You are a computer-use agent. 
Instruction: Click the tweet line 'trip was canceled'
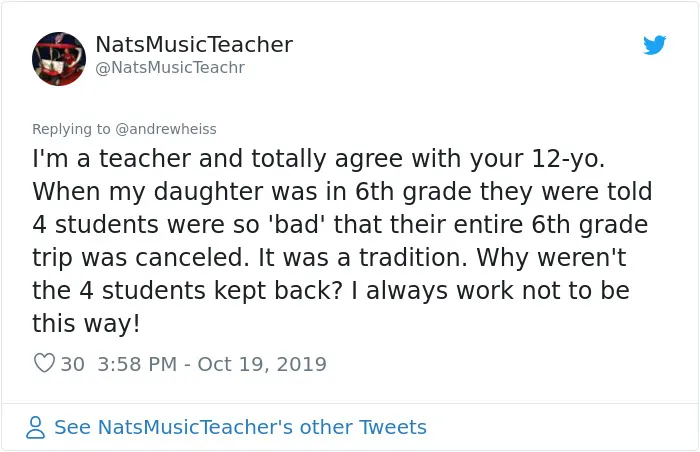329,258
